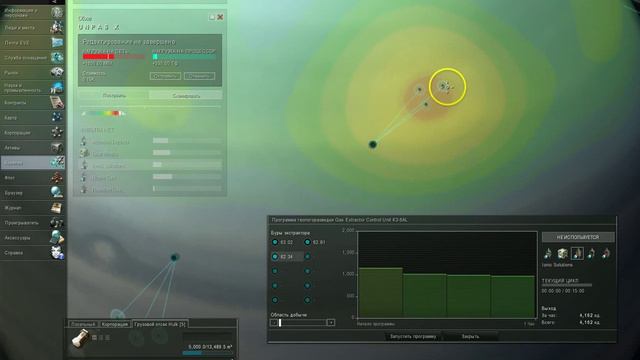
Task: Open the Грузовой отсек Hulk cargo tab
Action: [x=160, y=324]
